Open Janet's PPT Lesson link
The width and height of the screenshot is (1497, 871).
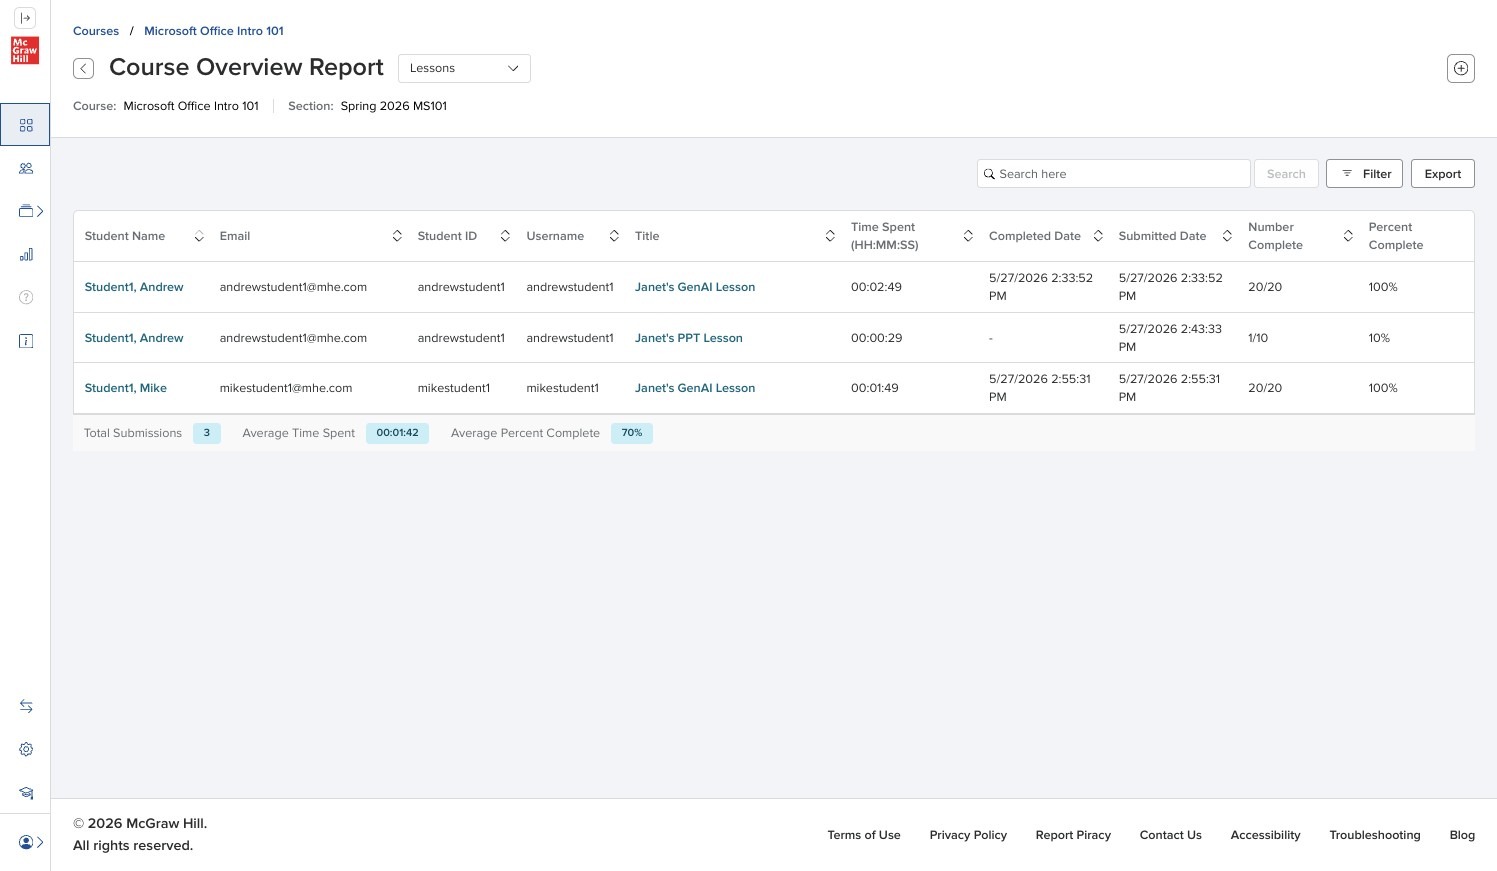coord(689,338)
